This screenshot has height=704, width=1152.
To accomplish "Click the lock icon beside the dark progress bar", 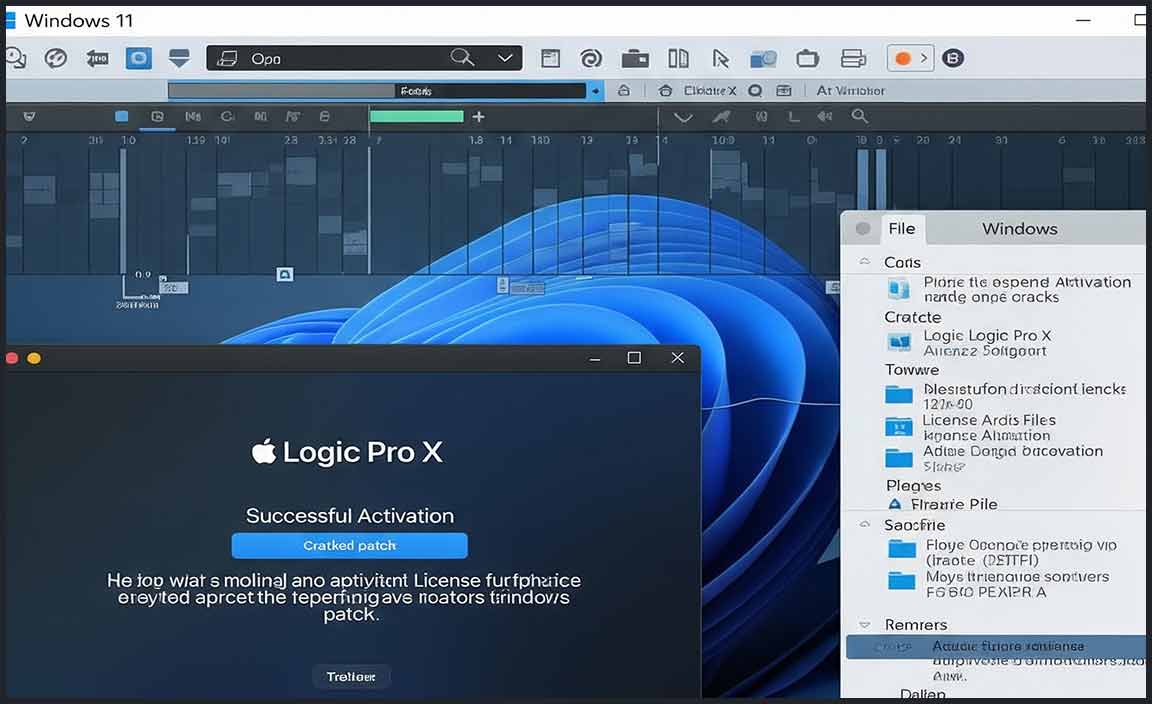I will (x=624, y=91).
